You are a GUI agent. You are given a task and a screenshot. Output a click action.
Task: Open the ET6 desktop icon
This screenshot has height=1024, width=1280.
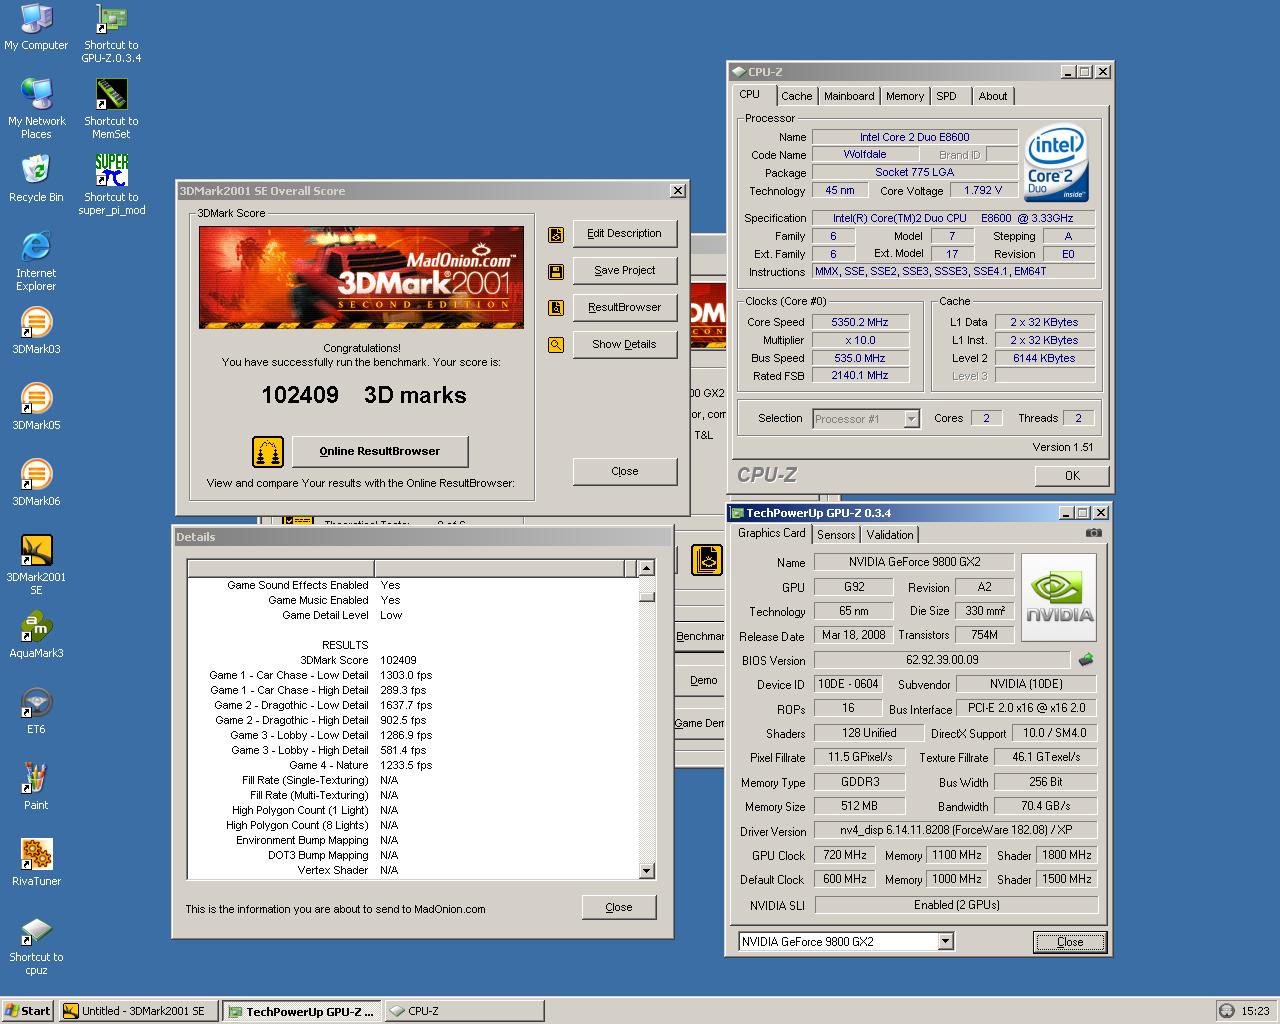(36, 711)
